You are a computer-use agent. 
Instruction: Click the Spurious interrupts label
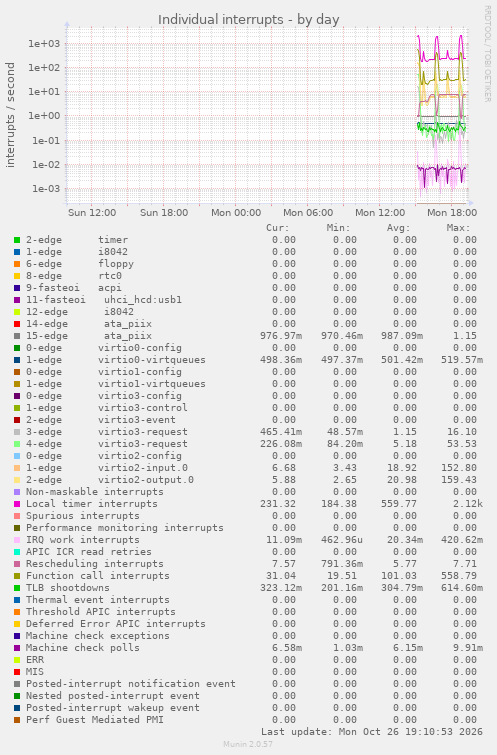click(83, 516)
